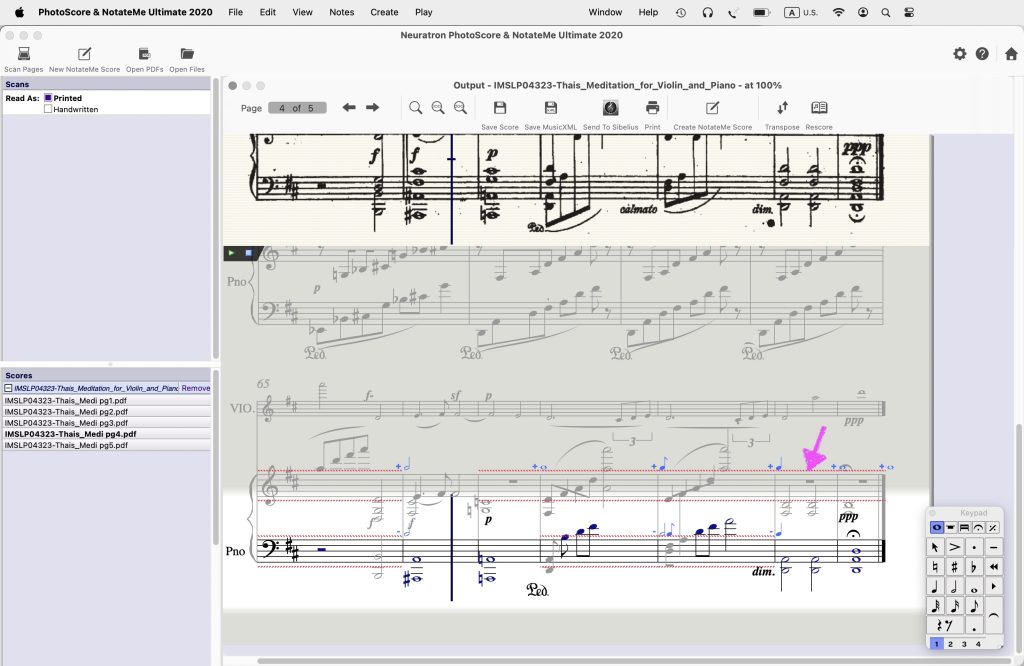Enable the Handwritten read-as checkbox
The width and height of the screenshot is (1024, 666).
[x=48, y=109]
